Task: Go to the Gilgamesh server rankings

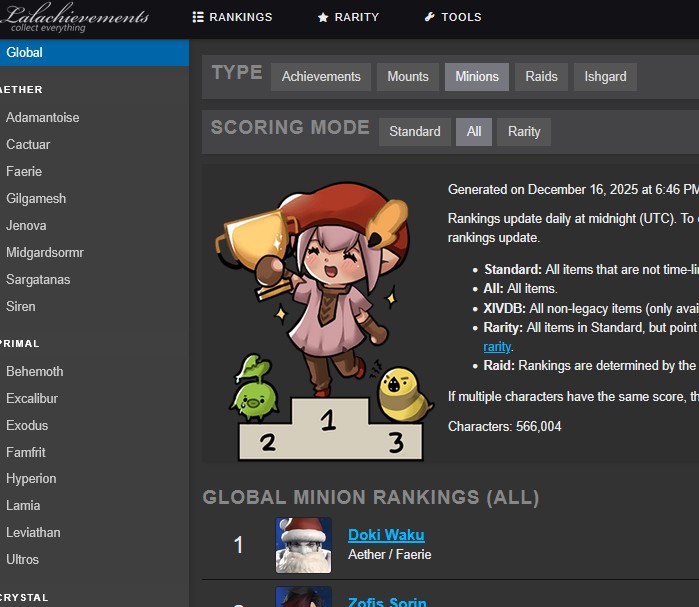Action: point(36,198)
